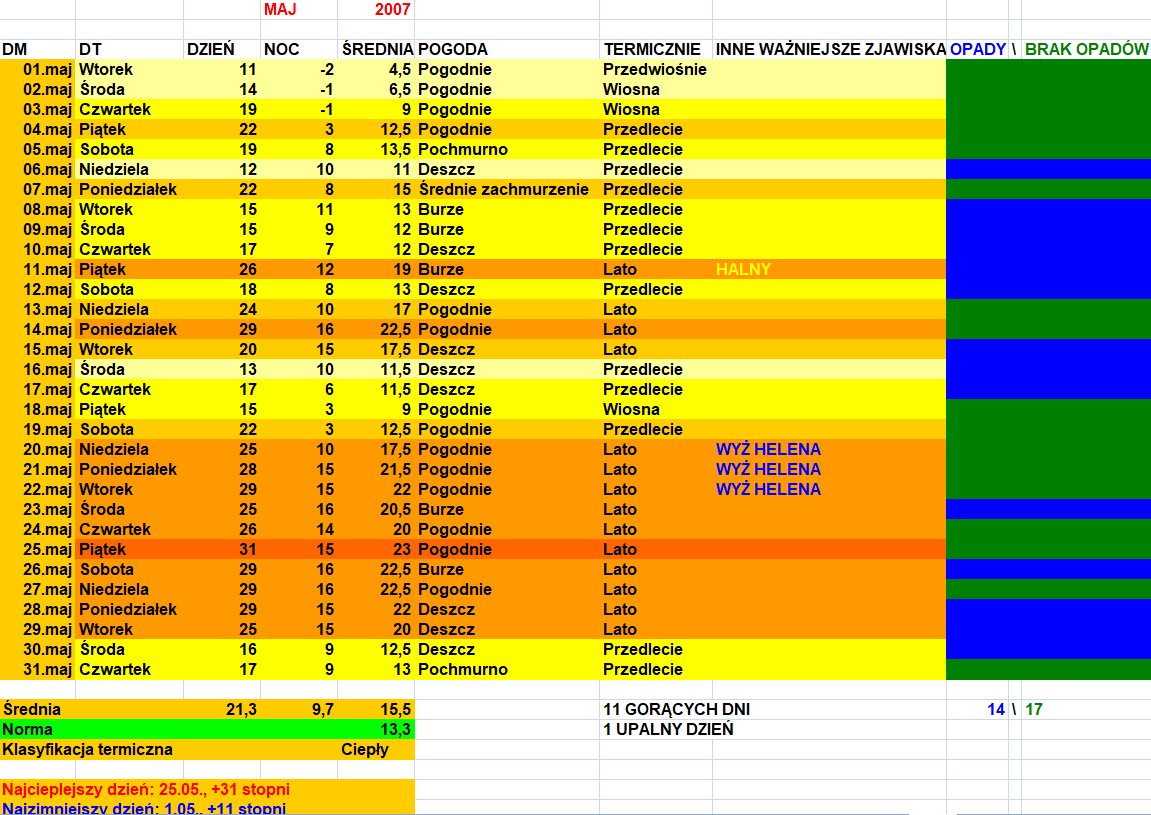Viewport: 1151px width, 815px height.
Task: Select the "INNE WAŻNIEJSZE ZJAWISKA" header cell
Action: 829,49
